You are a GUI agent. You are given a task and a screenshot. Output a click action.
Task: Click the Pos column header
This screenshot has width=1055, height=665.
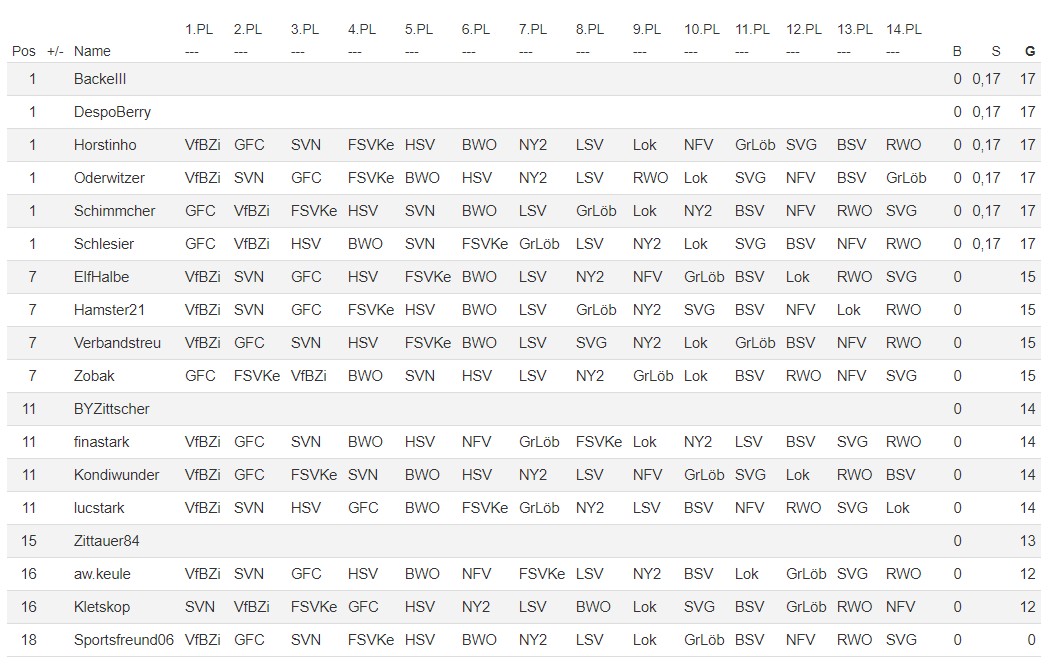coord(23,51)
